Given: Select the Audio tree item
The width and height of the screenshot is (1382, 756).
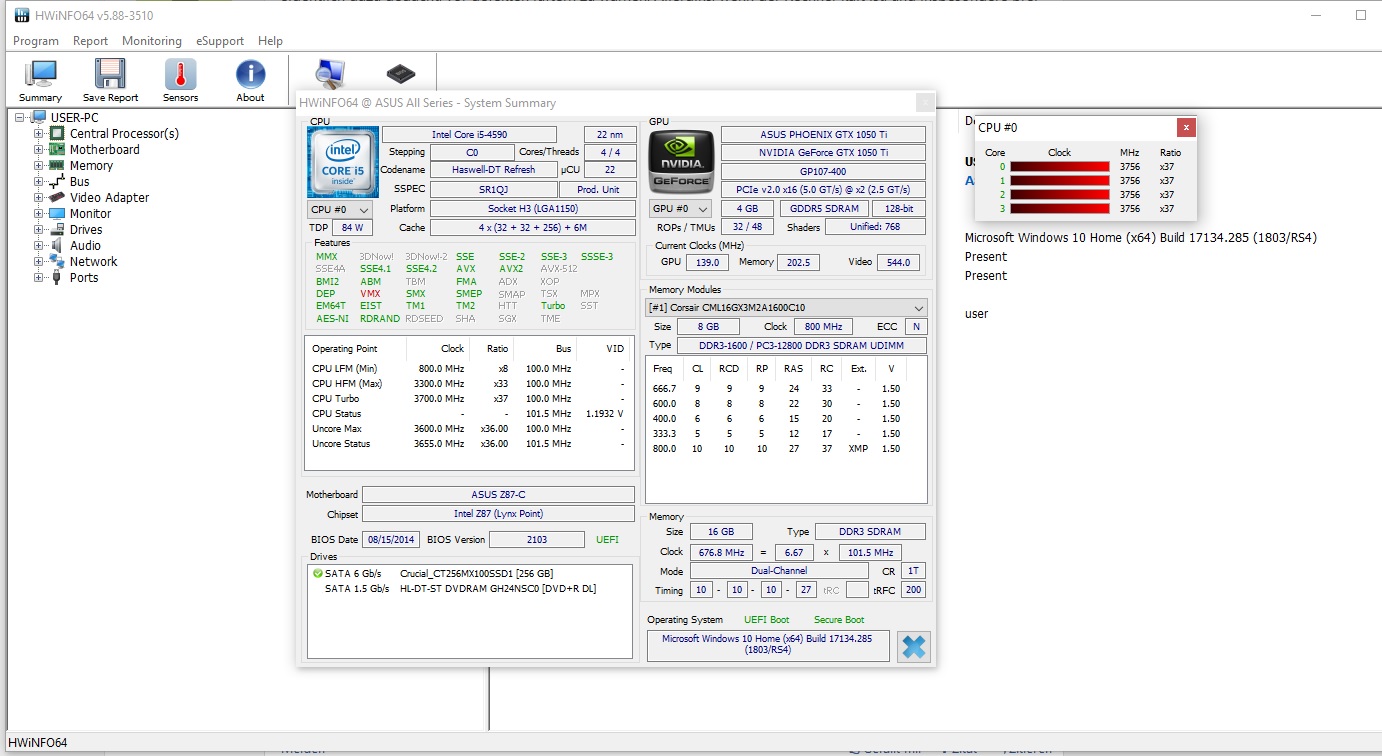Looking at the screenshot, I should 85,245.
